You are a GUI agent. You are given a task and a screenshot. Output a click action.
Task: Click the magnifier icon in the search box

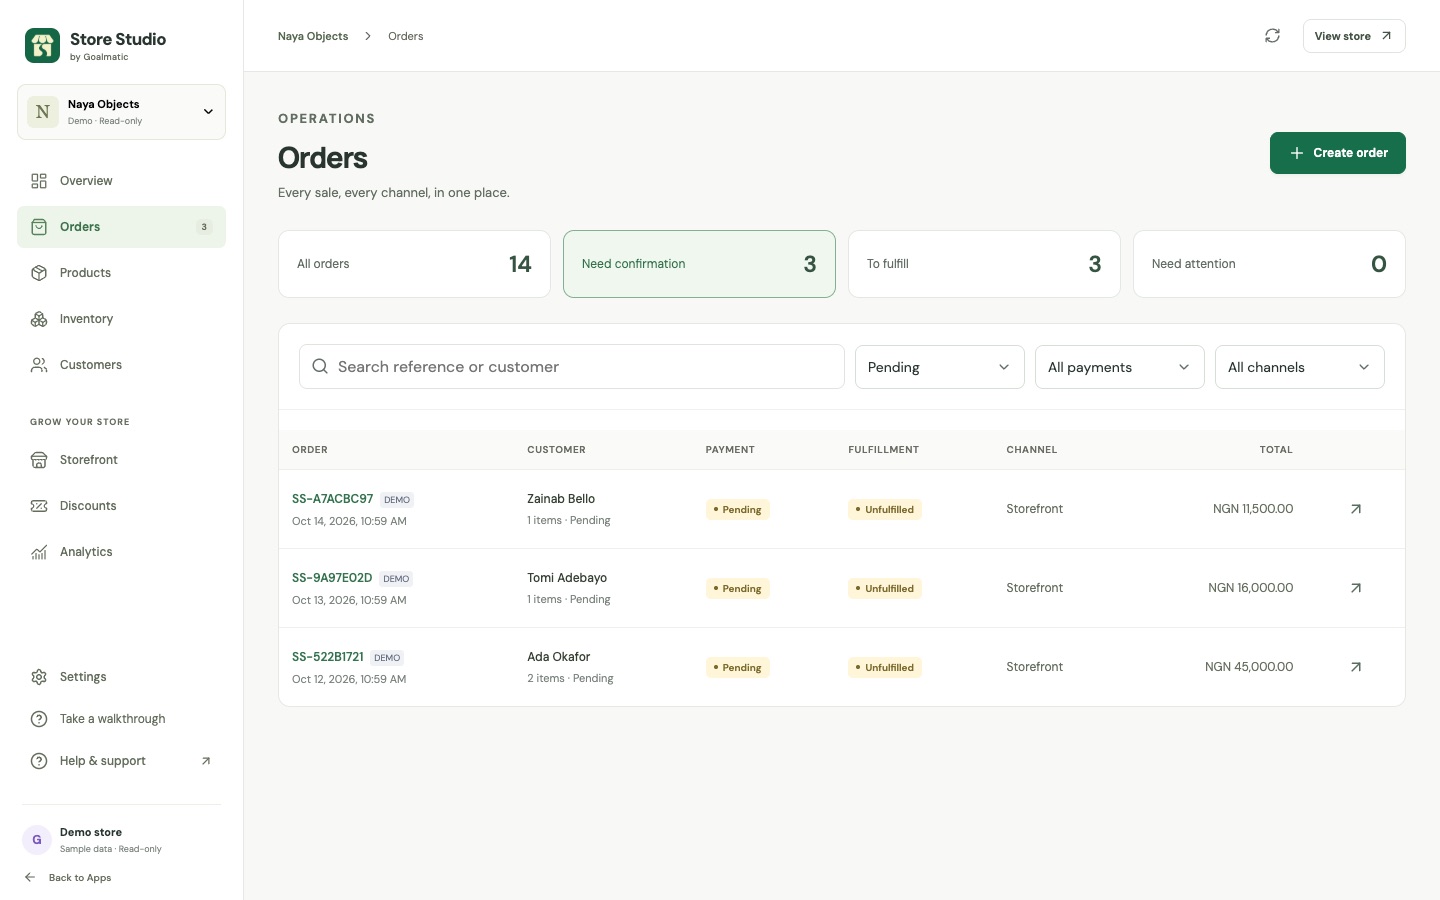tap(320, 367)
